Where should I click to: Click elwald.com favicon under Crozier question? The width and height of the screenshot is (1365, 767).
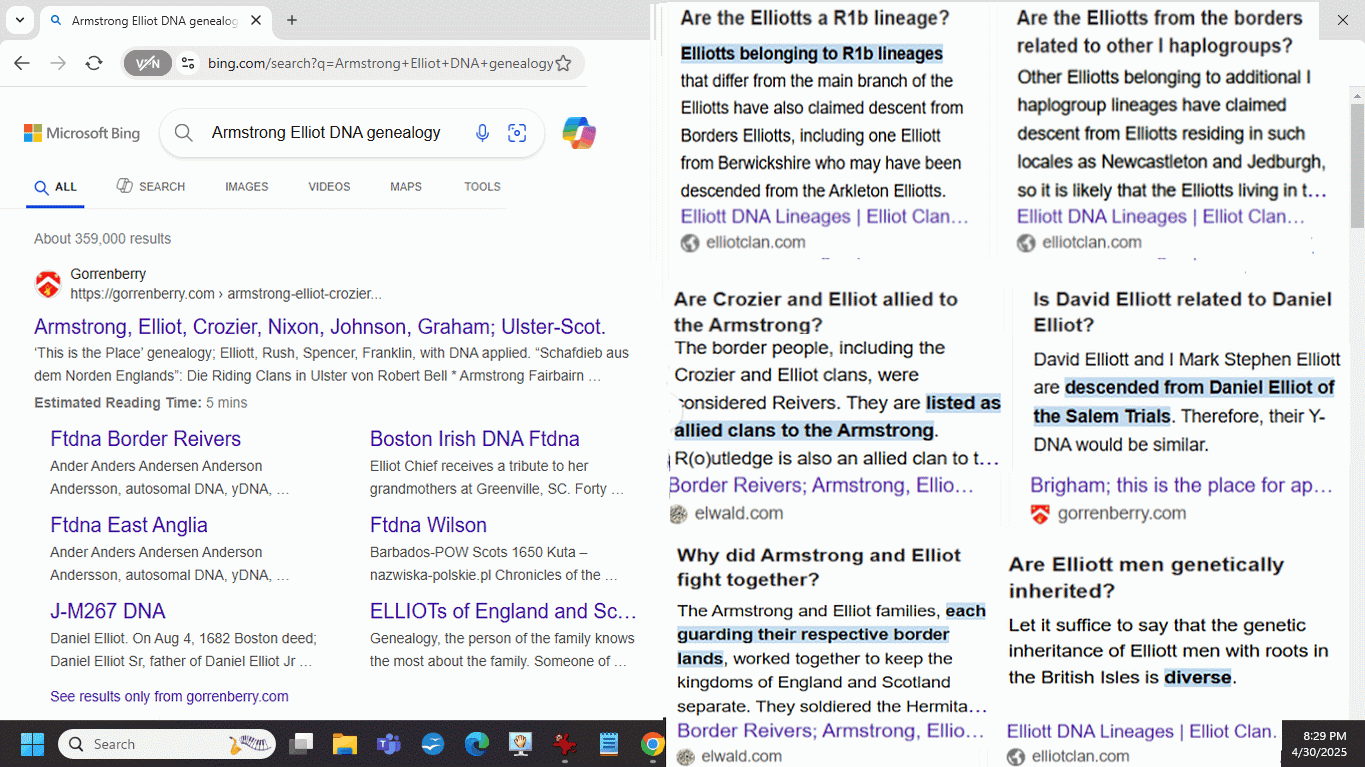[679, 514]
